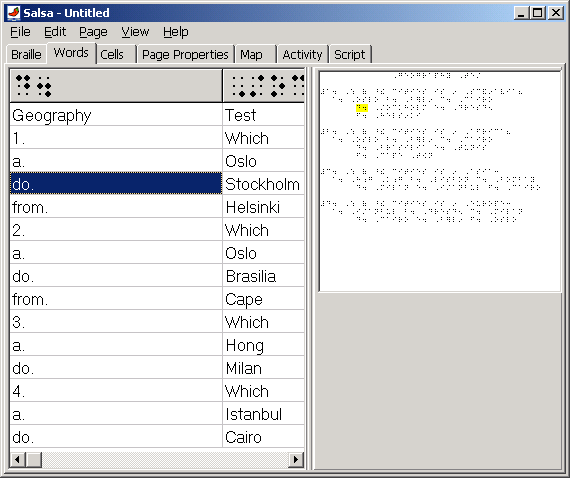Select the Stockholm cell
This screenshot has height=478, width=570.
[264, 184]
